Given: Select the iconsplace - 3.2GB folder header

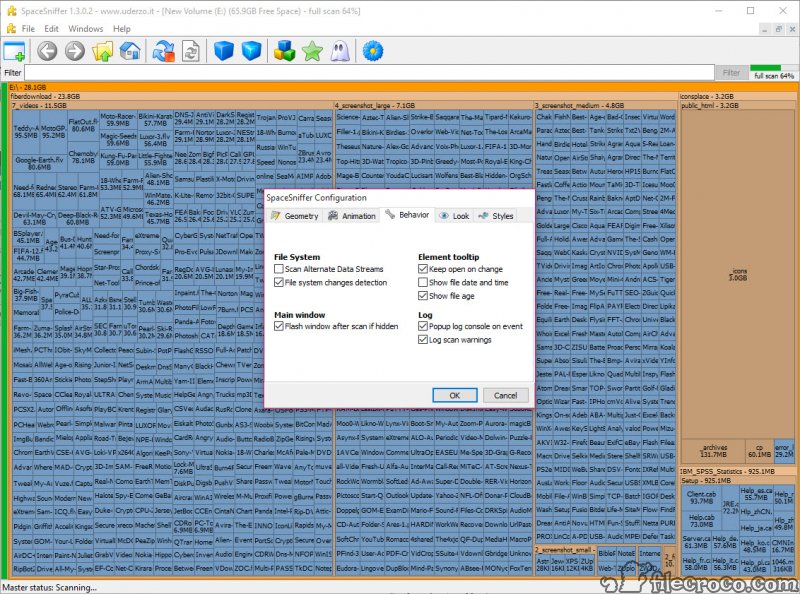Looking at the screenshot, I should 738,96.
